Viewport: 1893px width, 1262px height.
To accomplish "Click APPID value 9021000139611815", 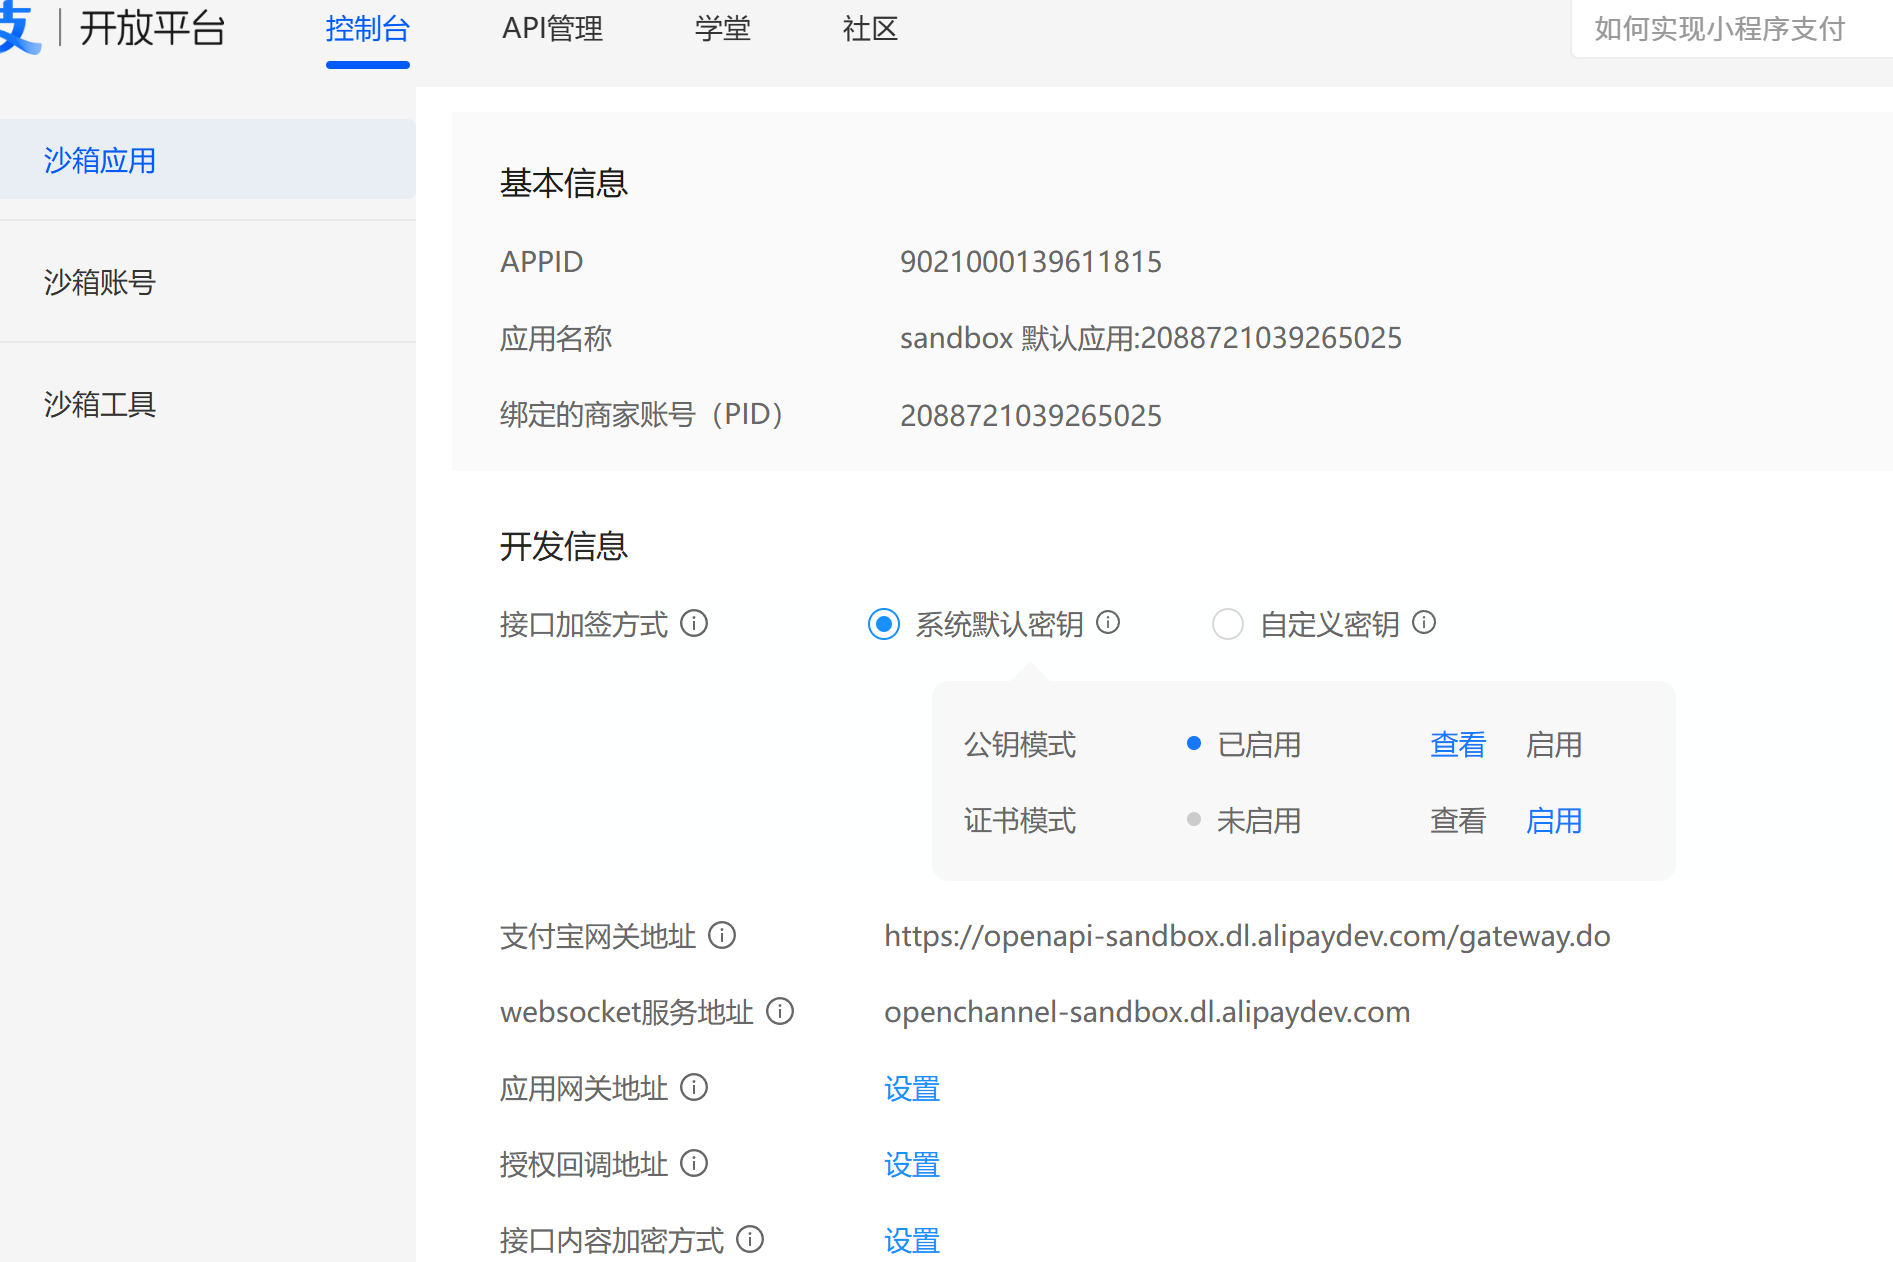I will pyautogui.click(x=1031, y=262).
